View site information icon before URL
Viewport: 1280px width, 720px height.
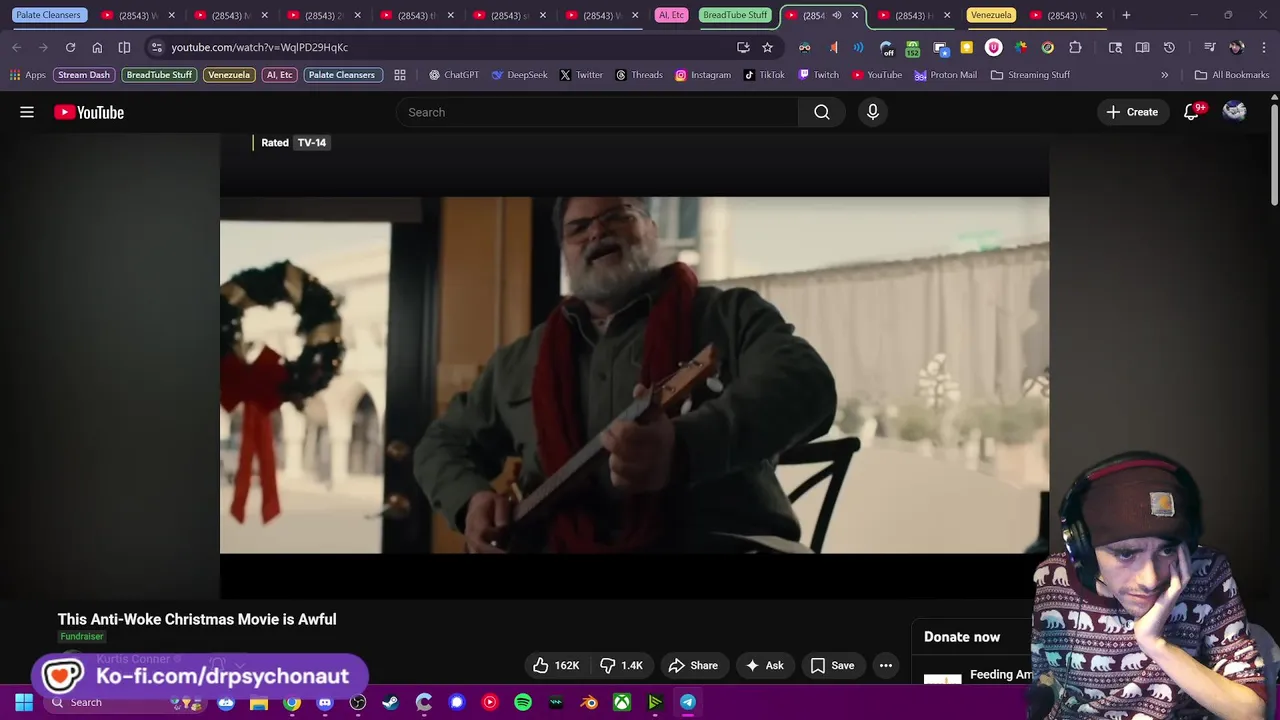(156, 47)
